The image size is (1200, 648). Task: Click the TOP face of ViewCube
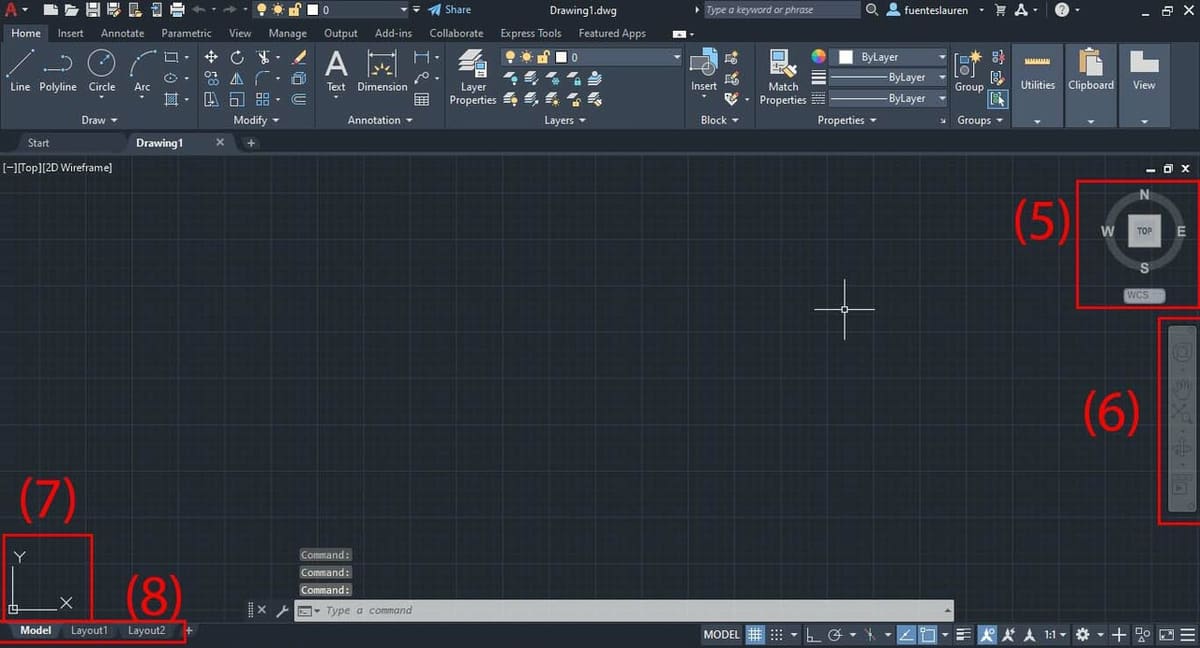point(1144,231)
